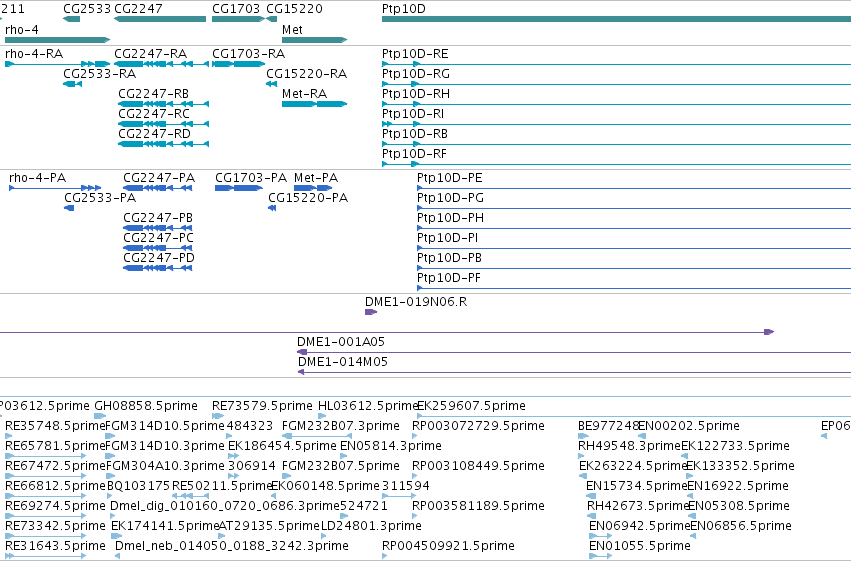Click the DME1-019N06.R feature

coord(371,312)
